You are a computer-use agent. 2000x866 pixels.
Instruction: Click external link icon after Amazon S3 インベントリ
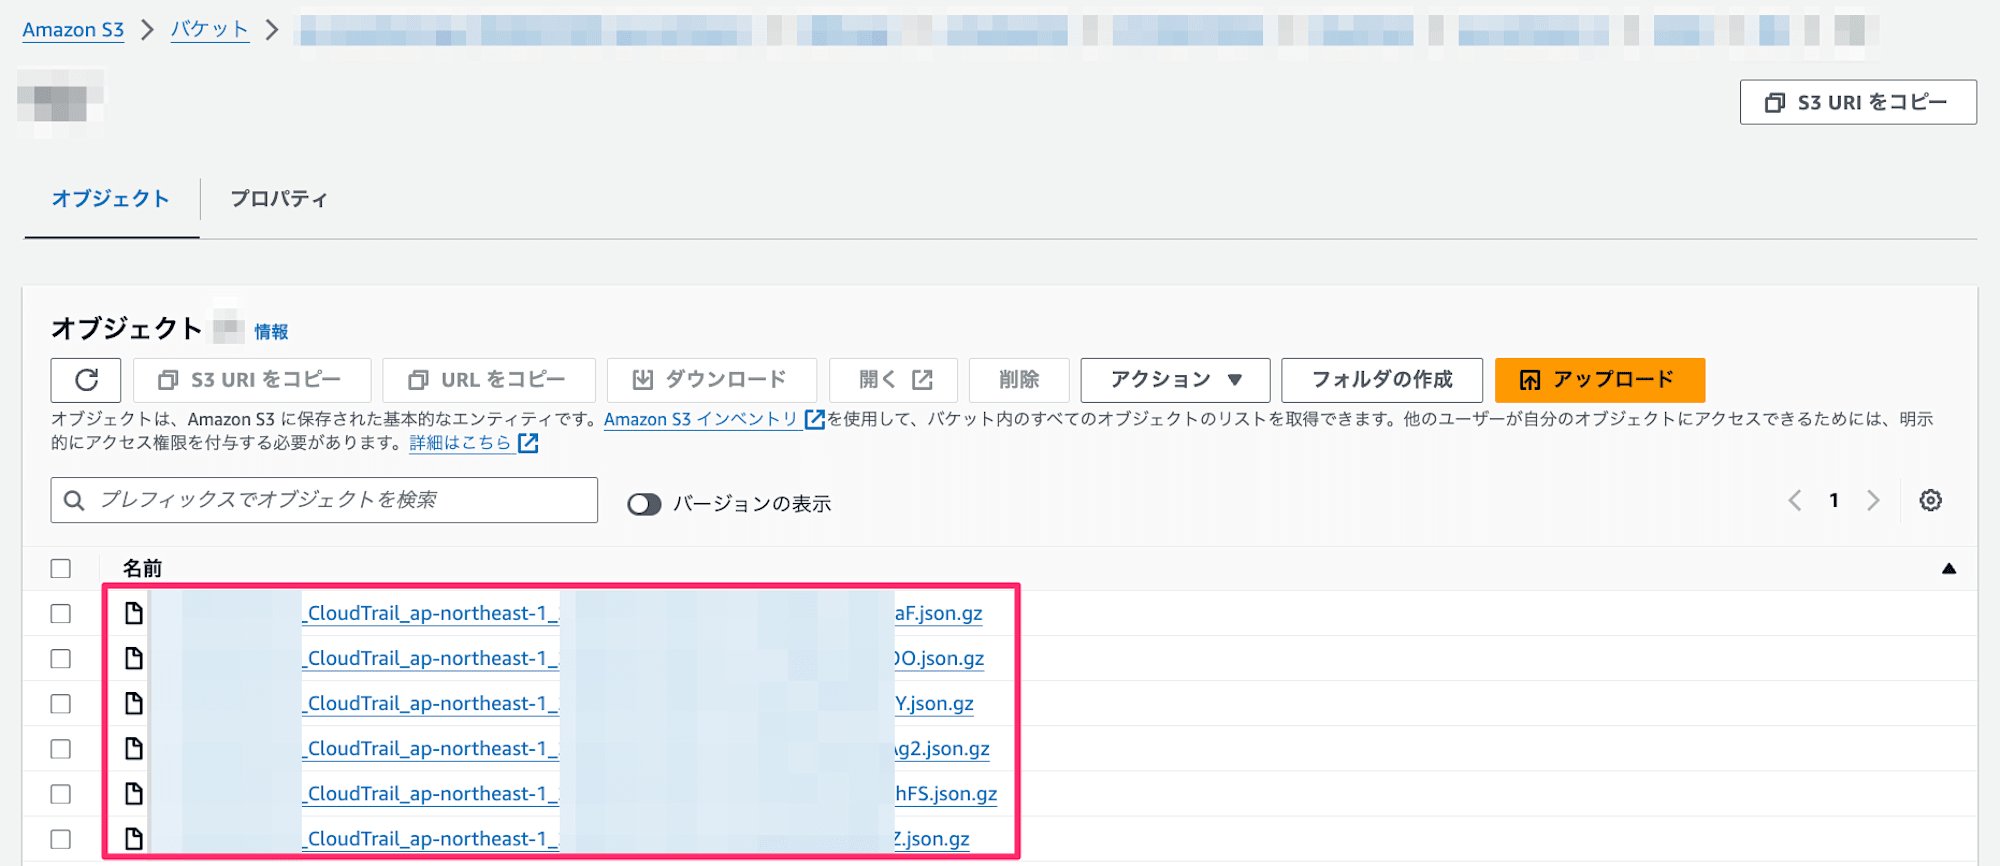point(815,419)
